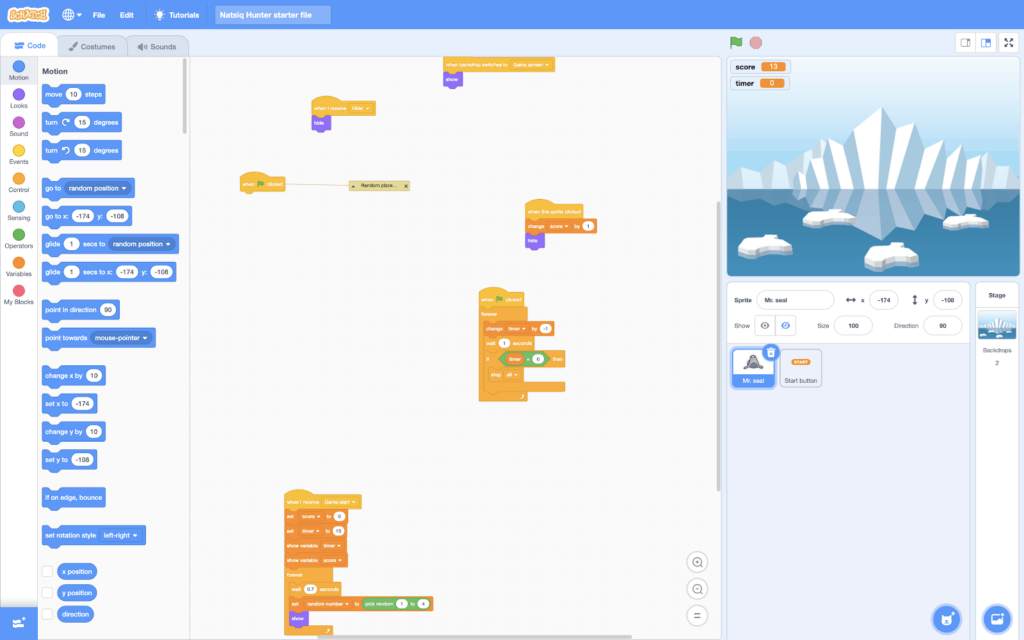This screenshot has height=640, width=1024.
Task: Open the language globe menu
Action: [x=71, y=14]
